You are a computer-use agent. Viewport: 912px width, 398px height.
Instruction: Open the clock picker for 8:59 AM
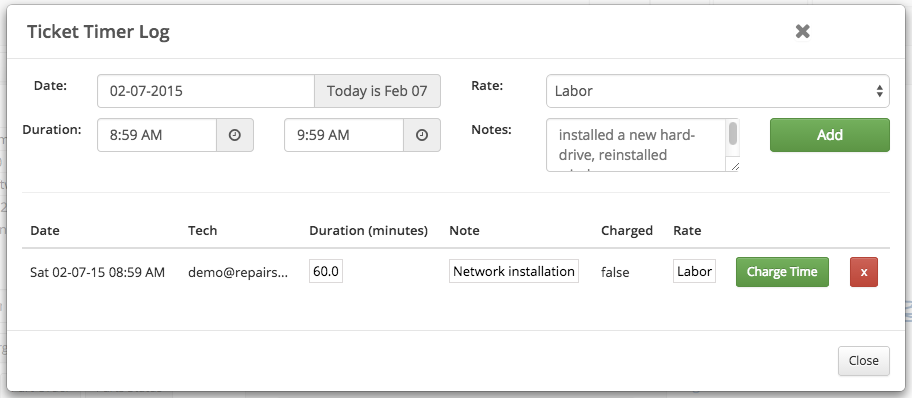235,135
